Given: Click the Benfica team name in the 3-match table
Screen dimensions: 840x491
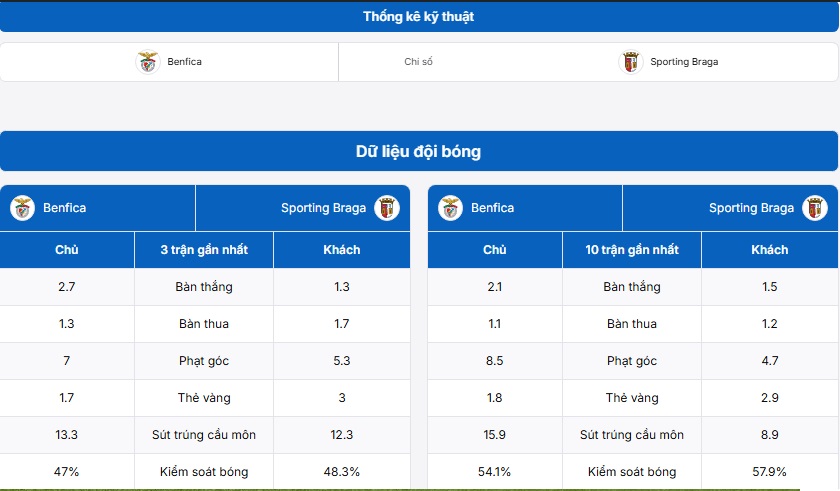Looking at the screenshot, I should (x=64, y=208).
